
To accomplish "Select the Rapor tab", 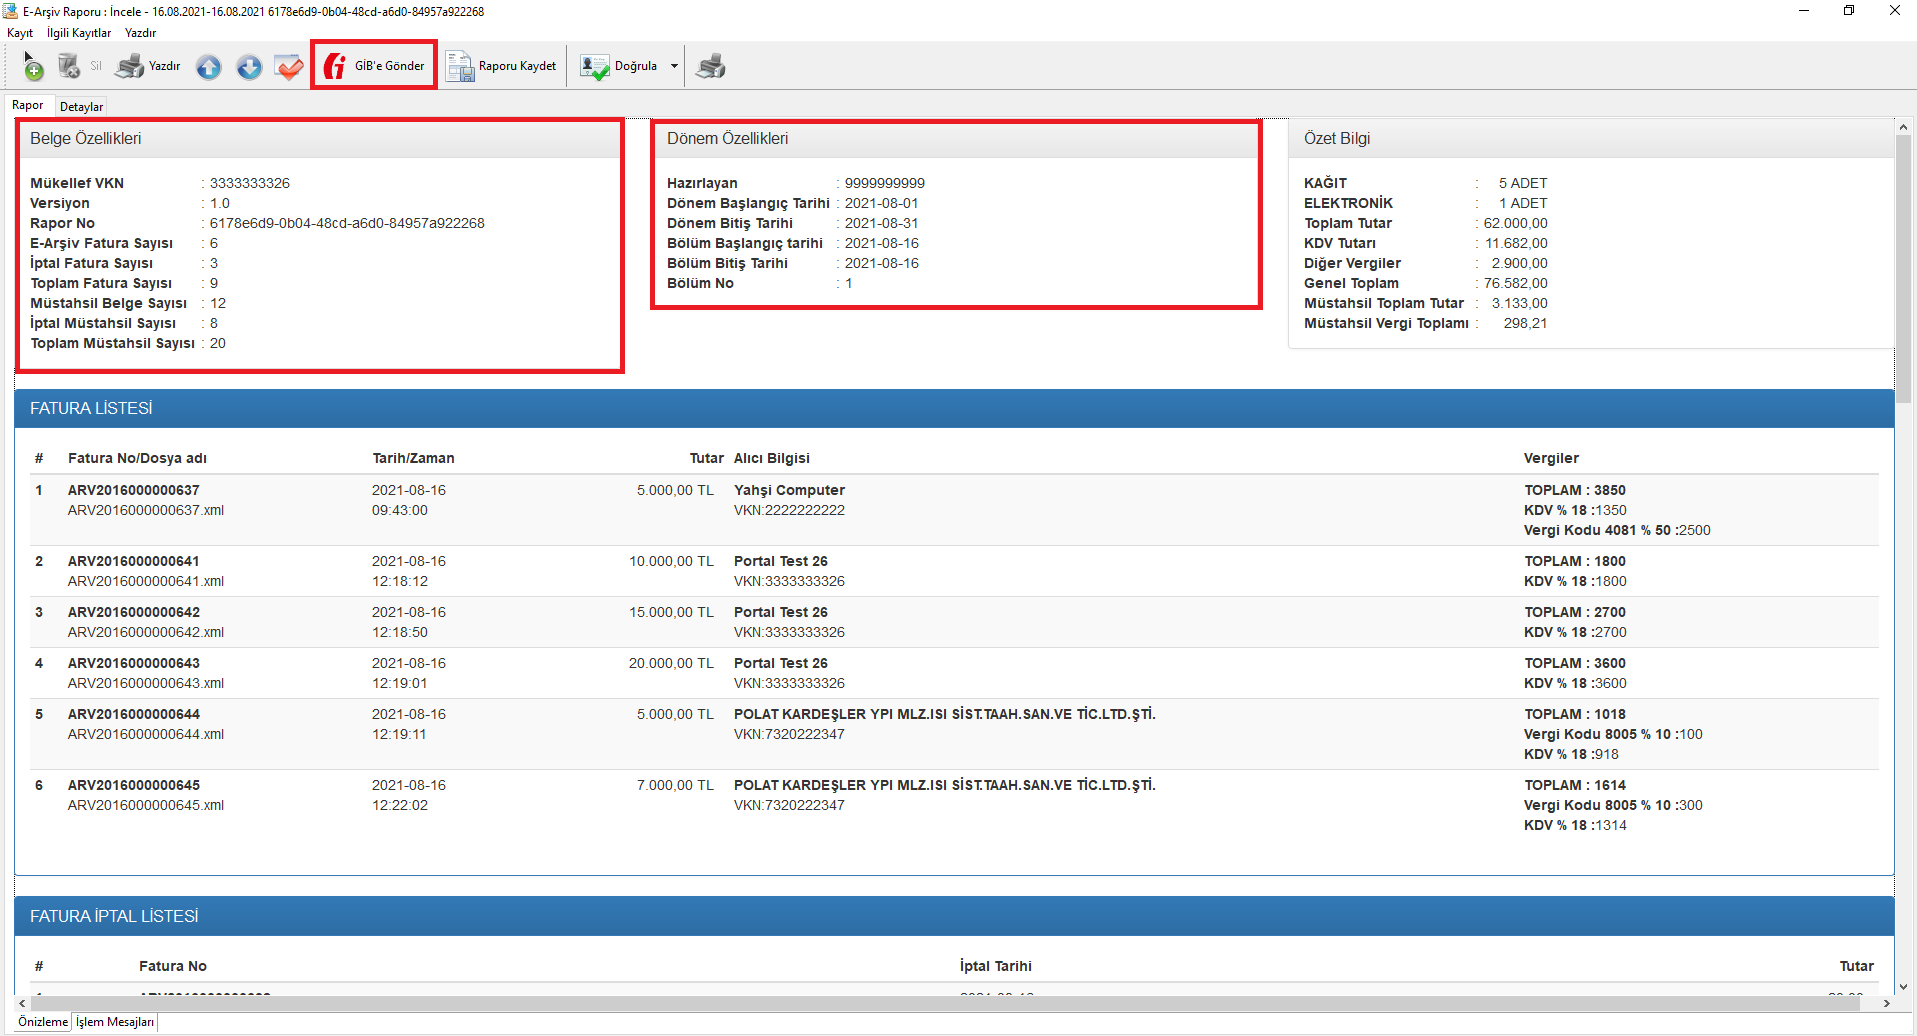I will click(x=27, y=106).
